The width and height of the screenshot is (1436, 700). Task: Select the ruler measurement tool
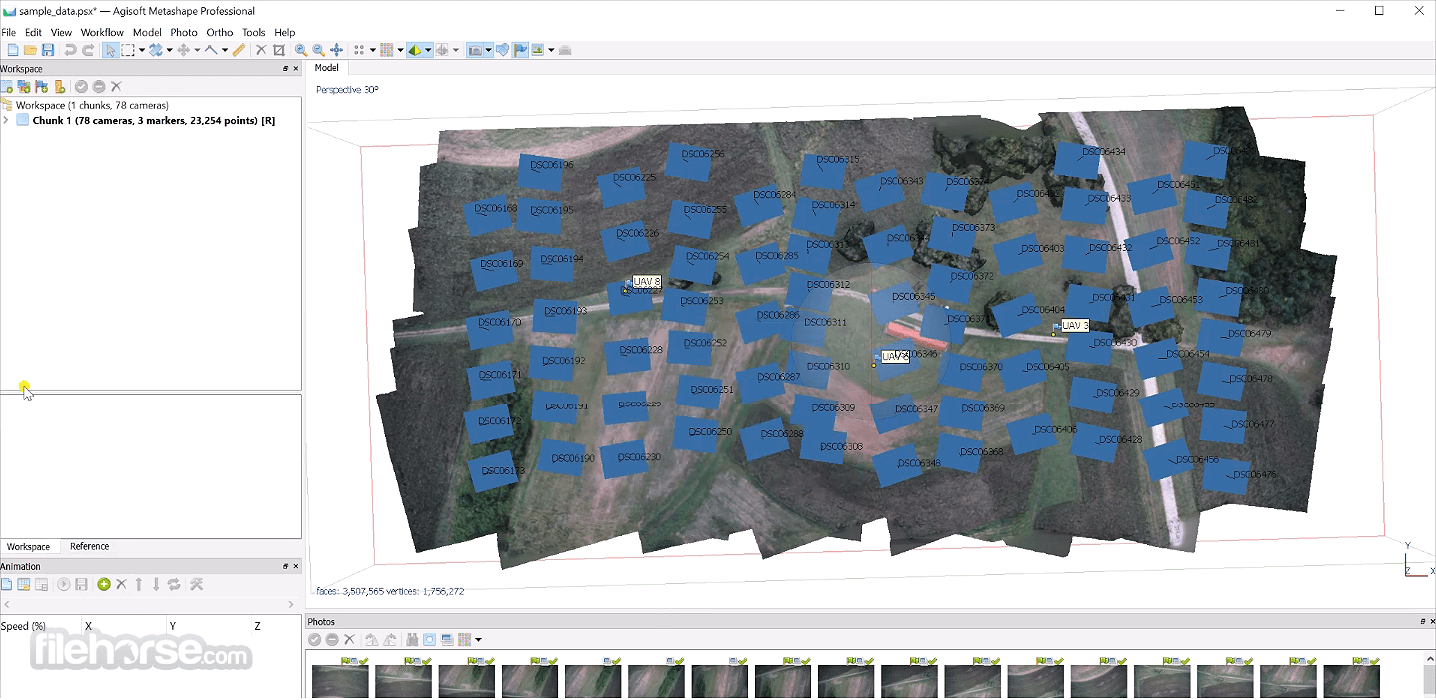click(239, 50)
